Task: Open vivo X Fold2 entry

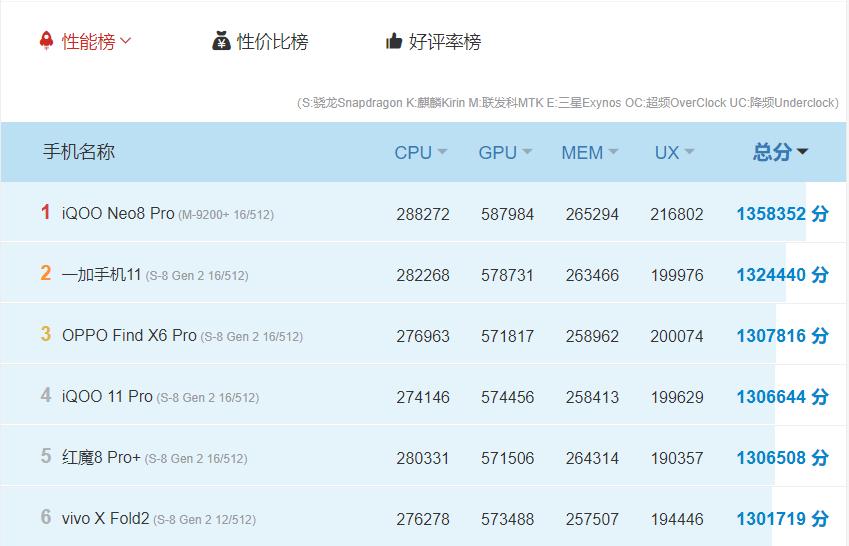Action: point(106,518)
